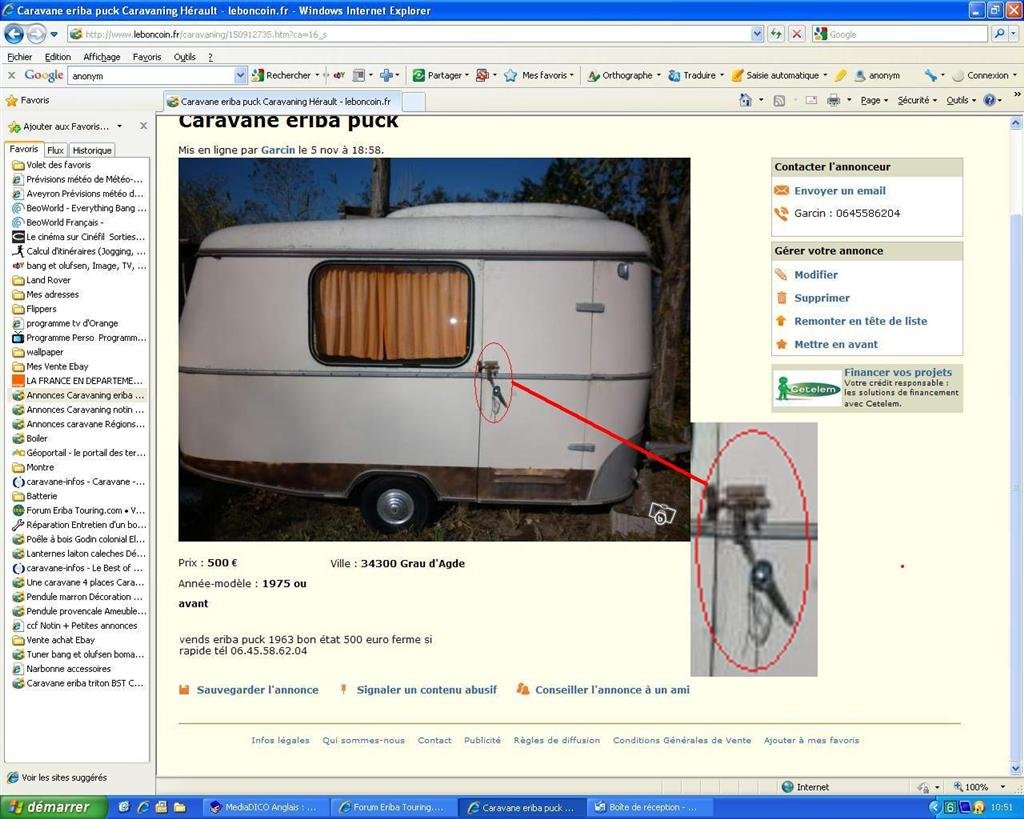Click the Partager button in Google toolbar

438,76
